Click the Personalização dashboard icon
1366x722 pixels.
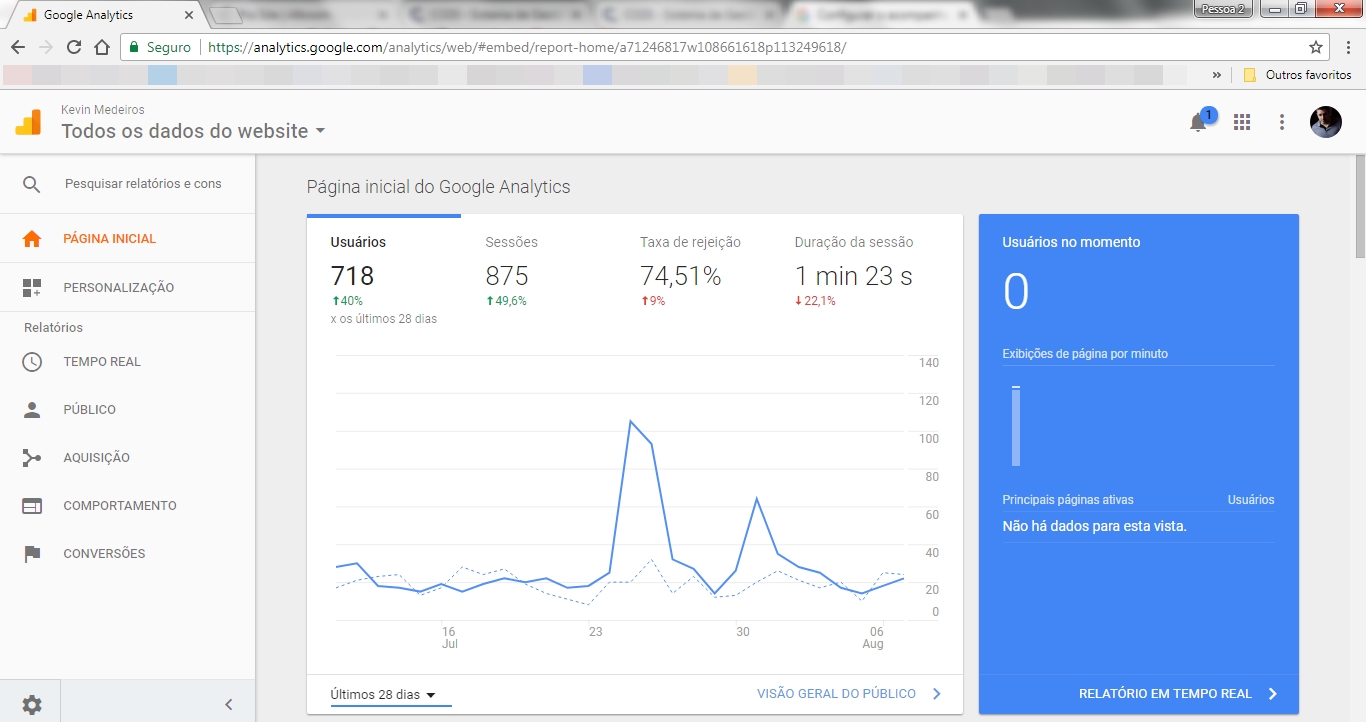(32, 288)
